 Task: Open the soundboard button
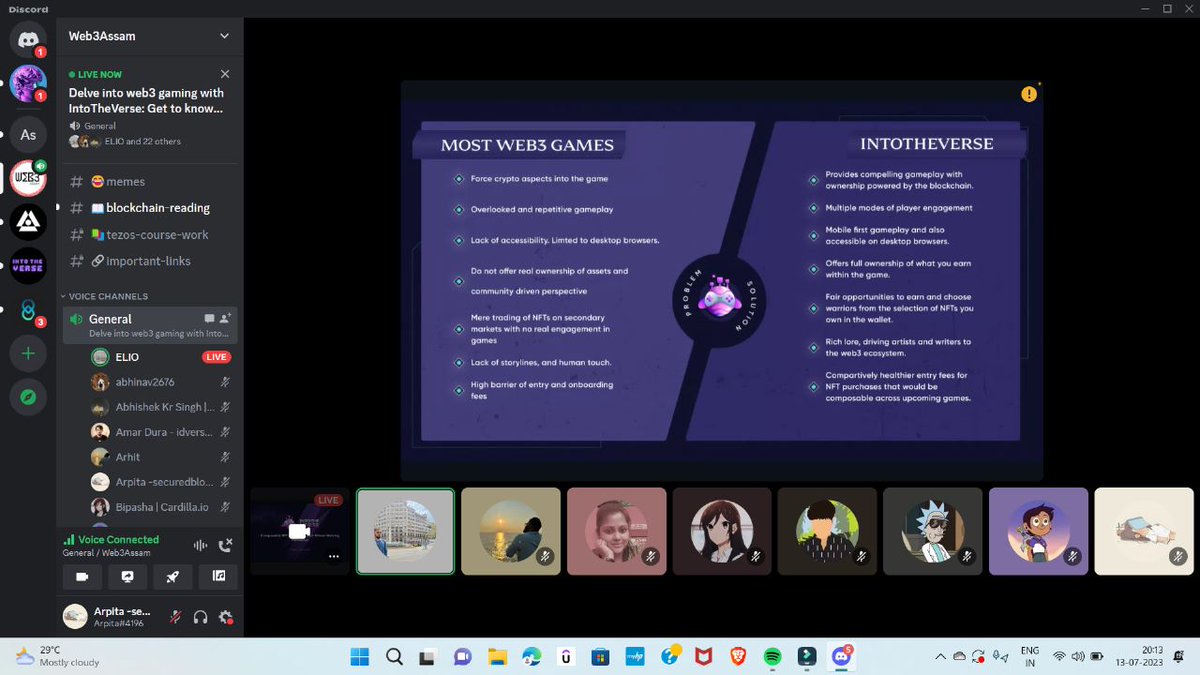point(218,576)
